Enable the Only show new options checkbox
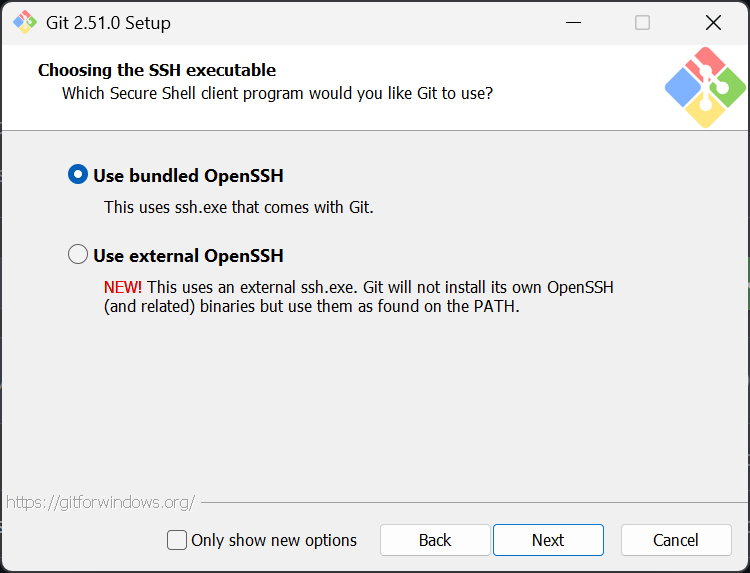The height and width of the screenshot is (573, 750). 177,540
